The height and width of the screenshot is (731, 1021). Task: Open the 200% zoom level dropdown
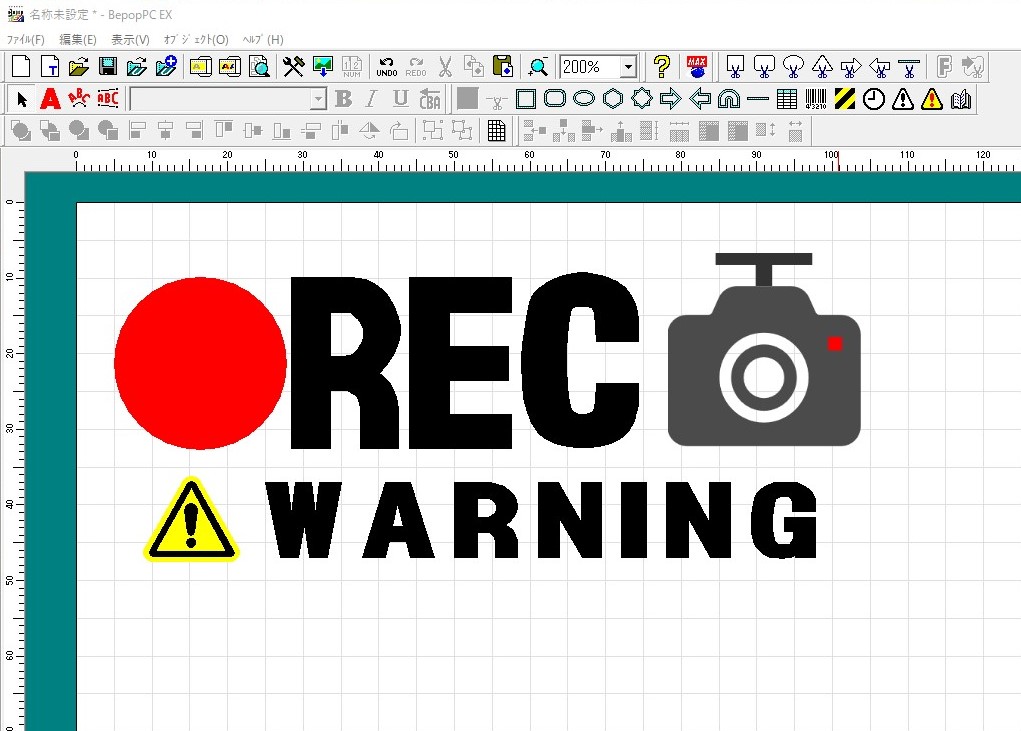(628, 67)
